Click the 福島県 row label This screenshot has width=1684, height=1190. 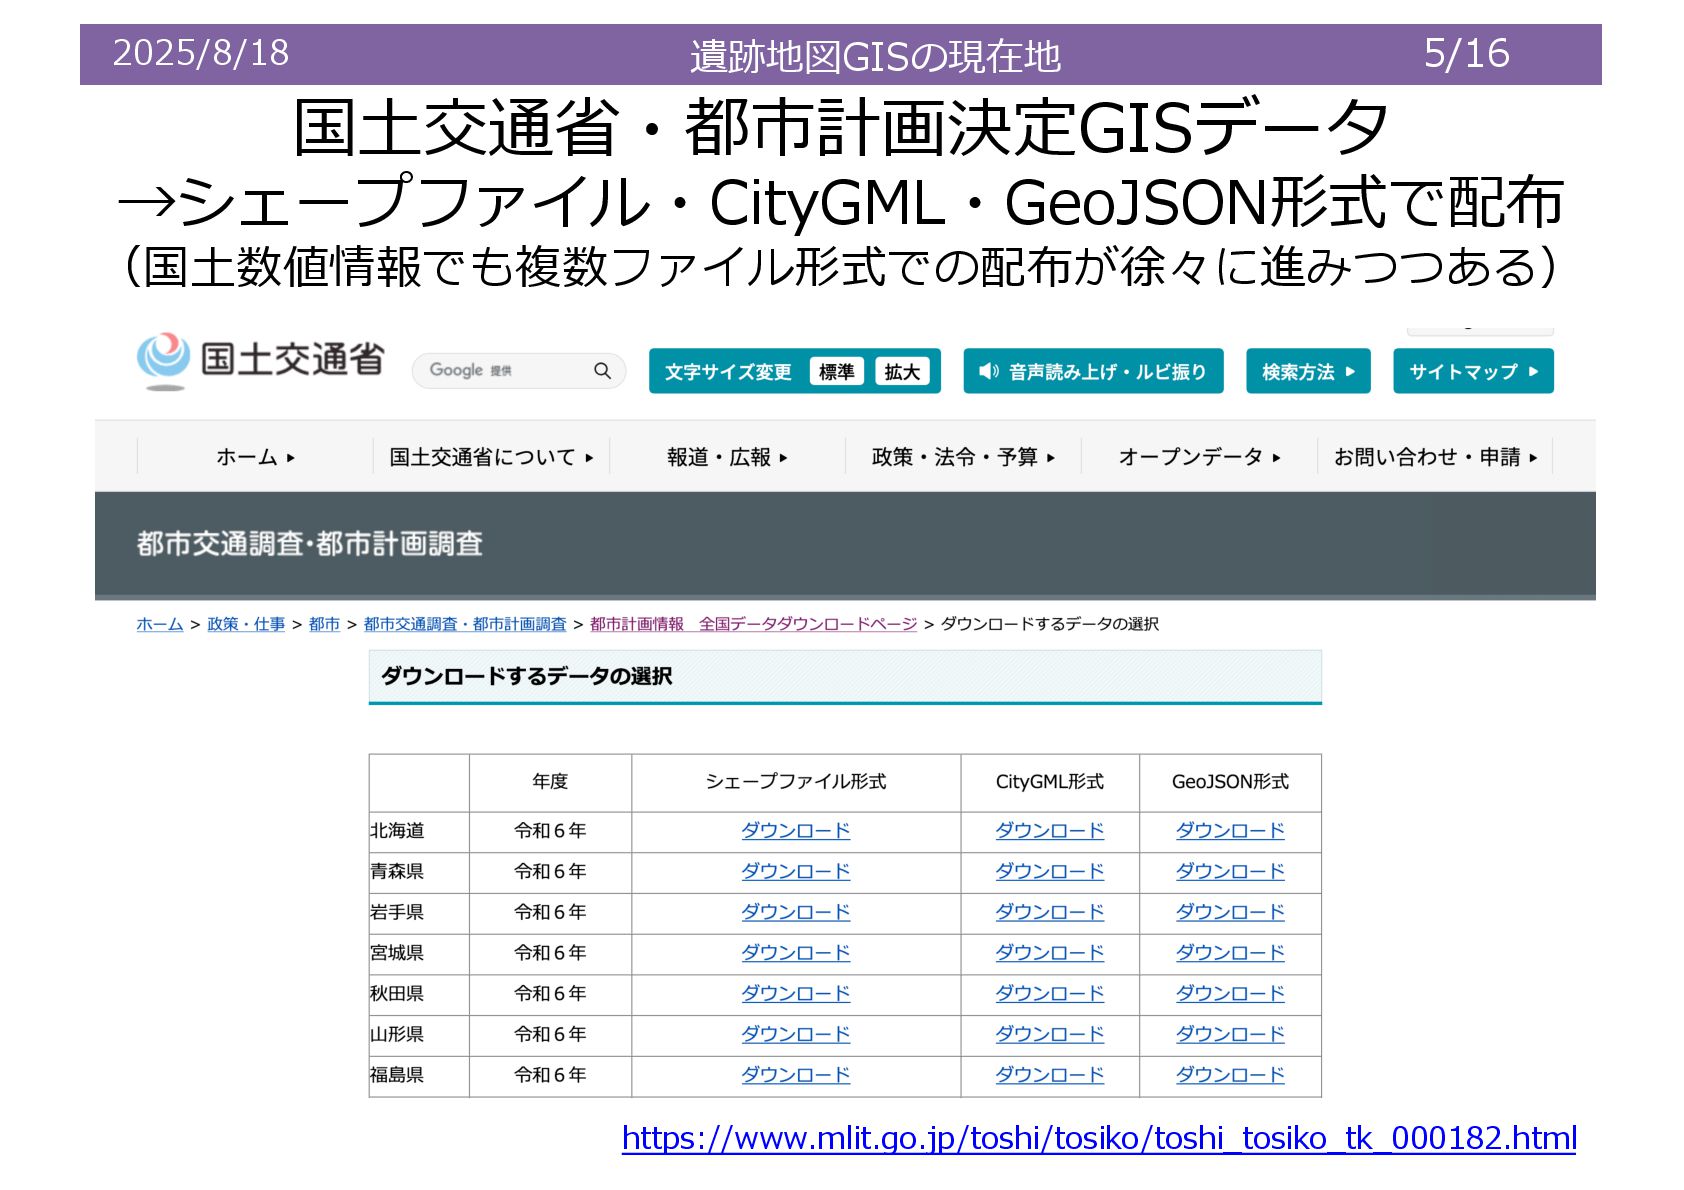click(397, 1075)
